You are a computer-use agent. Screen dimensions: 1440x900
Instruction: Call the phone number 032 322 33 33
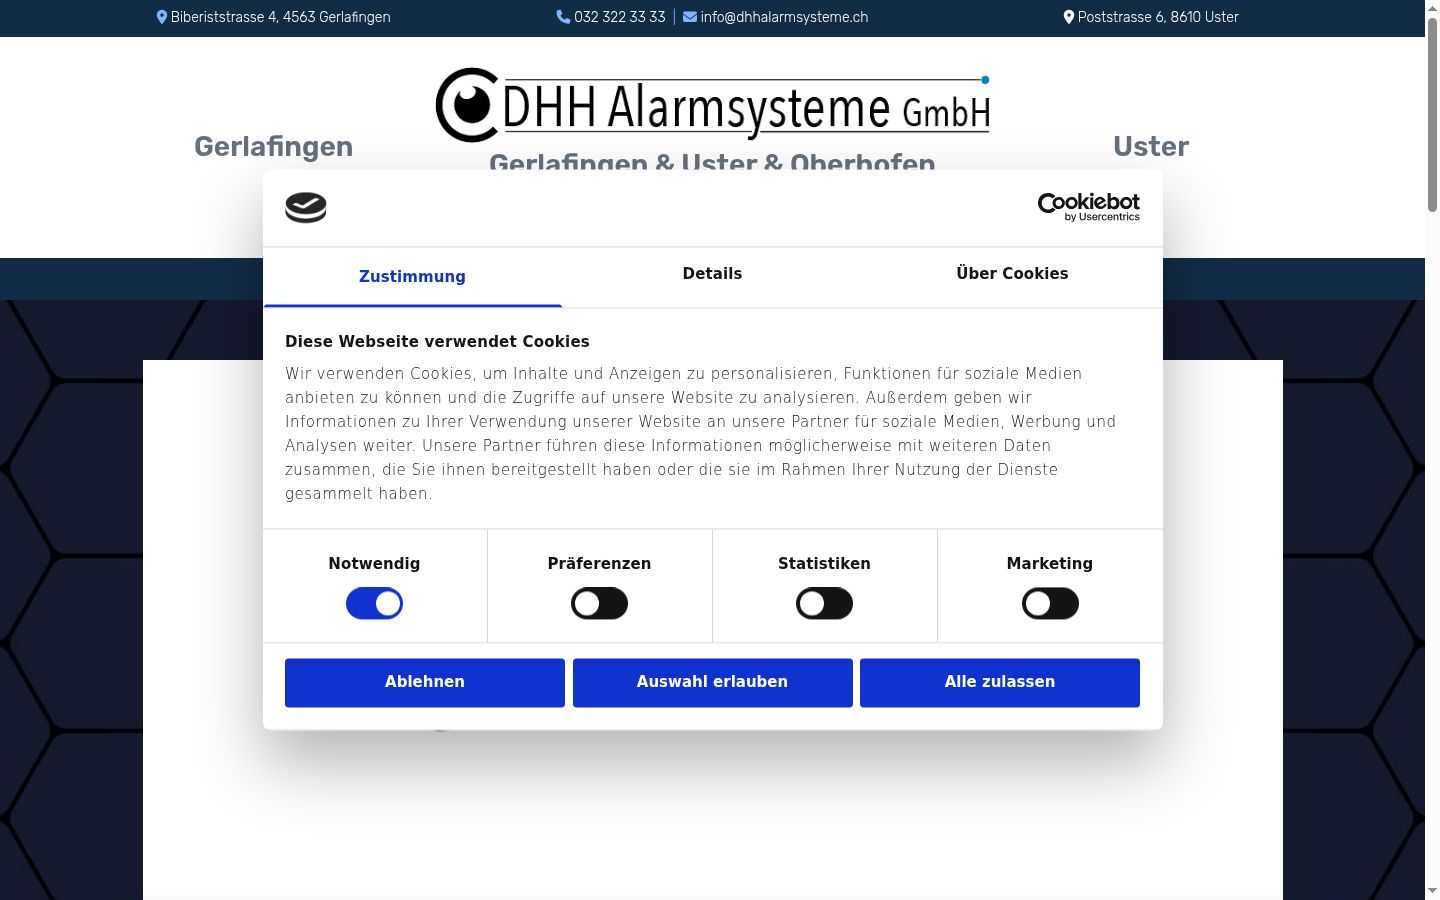coord(620,17)
